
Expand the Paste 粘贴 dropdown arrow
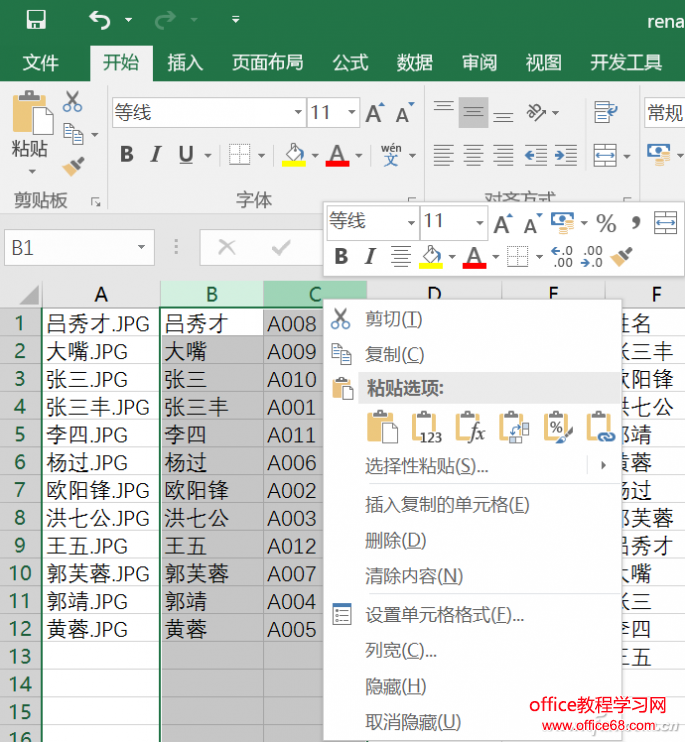coord(32,171)
